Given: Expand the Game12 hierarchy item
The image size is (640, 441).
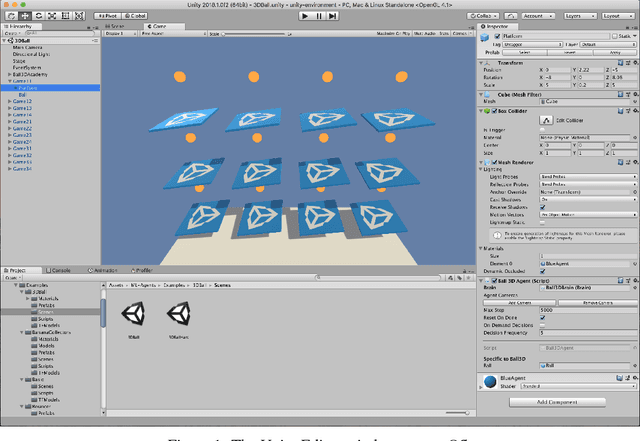Looking at the screenshot, I should 9,102.
